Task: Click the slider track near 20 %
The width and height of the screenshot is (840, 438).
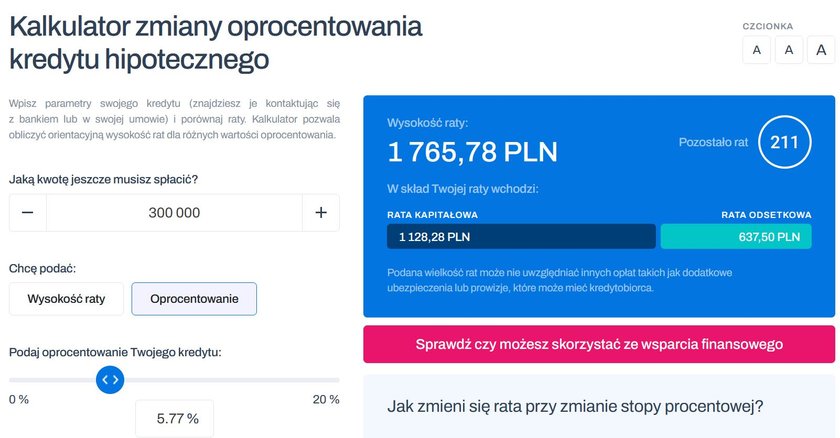Action: point(329,380)
